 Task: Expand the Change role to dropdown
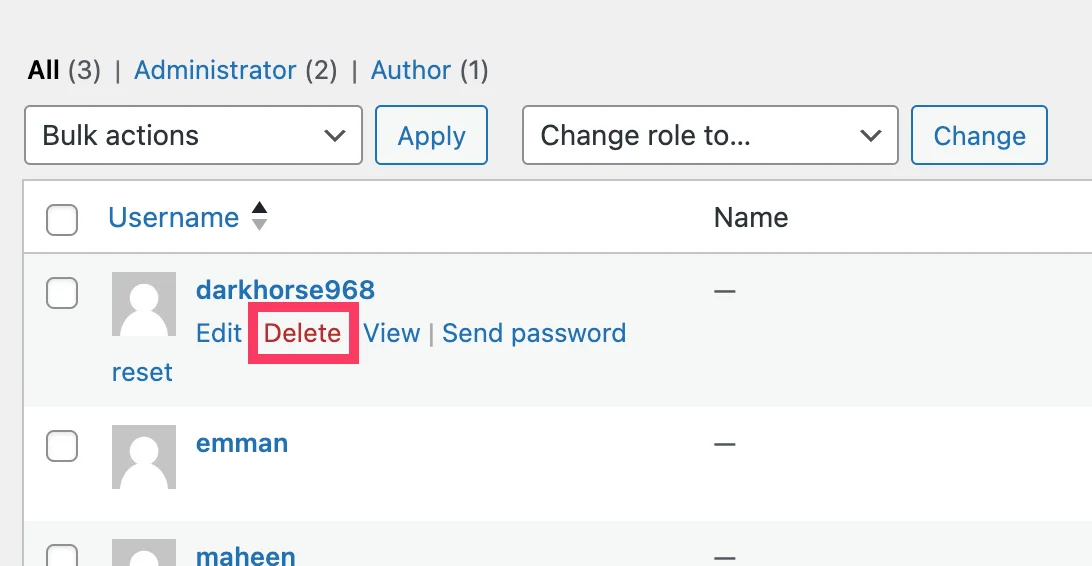click(710, 136)
